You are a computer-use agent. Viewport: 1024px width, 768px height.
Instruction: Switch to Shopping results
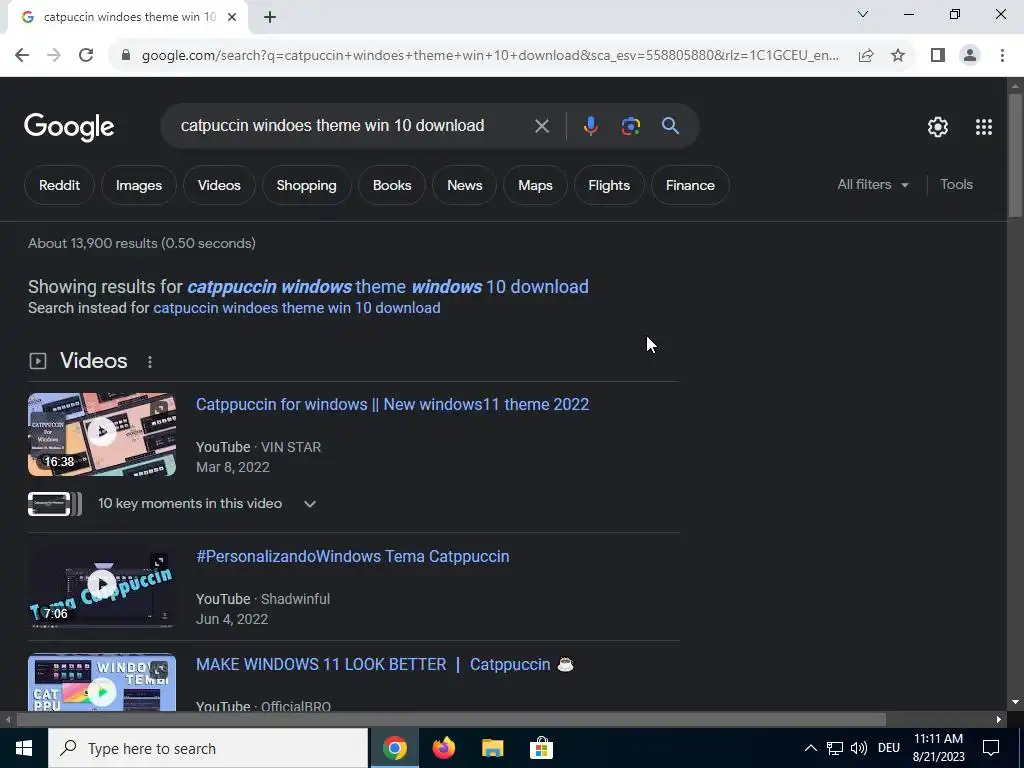coord(306,185)
